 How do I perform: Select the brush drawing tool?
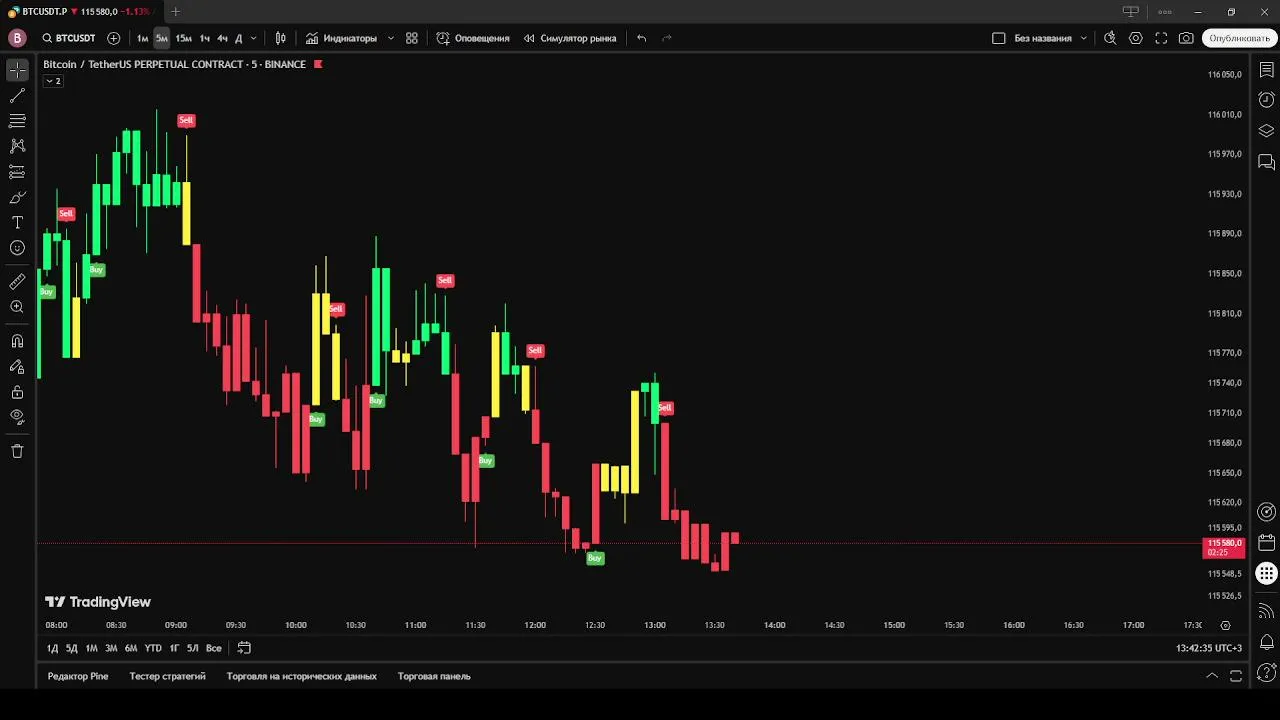17,197
